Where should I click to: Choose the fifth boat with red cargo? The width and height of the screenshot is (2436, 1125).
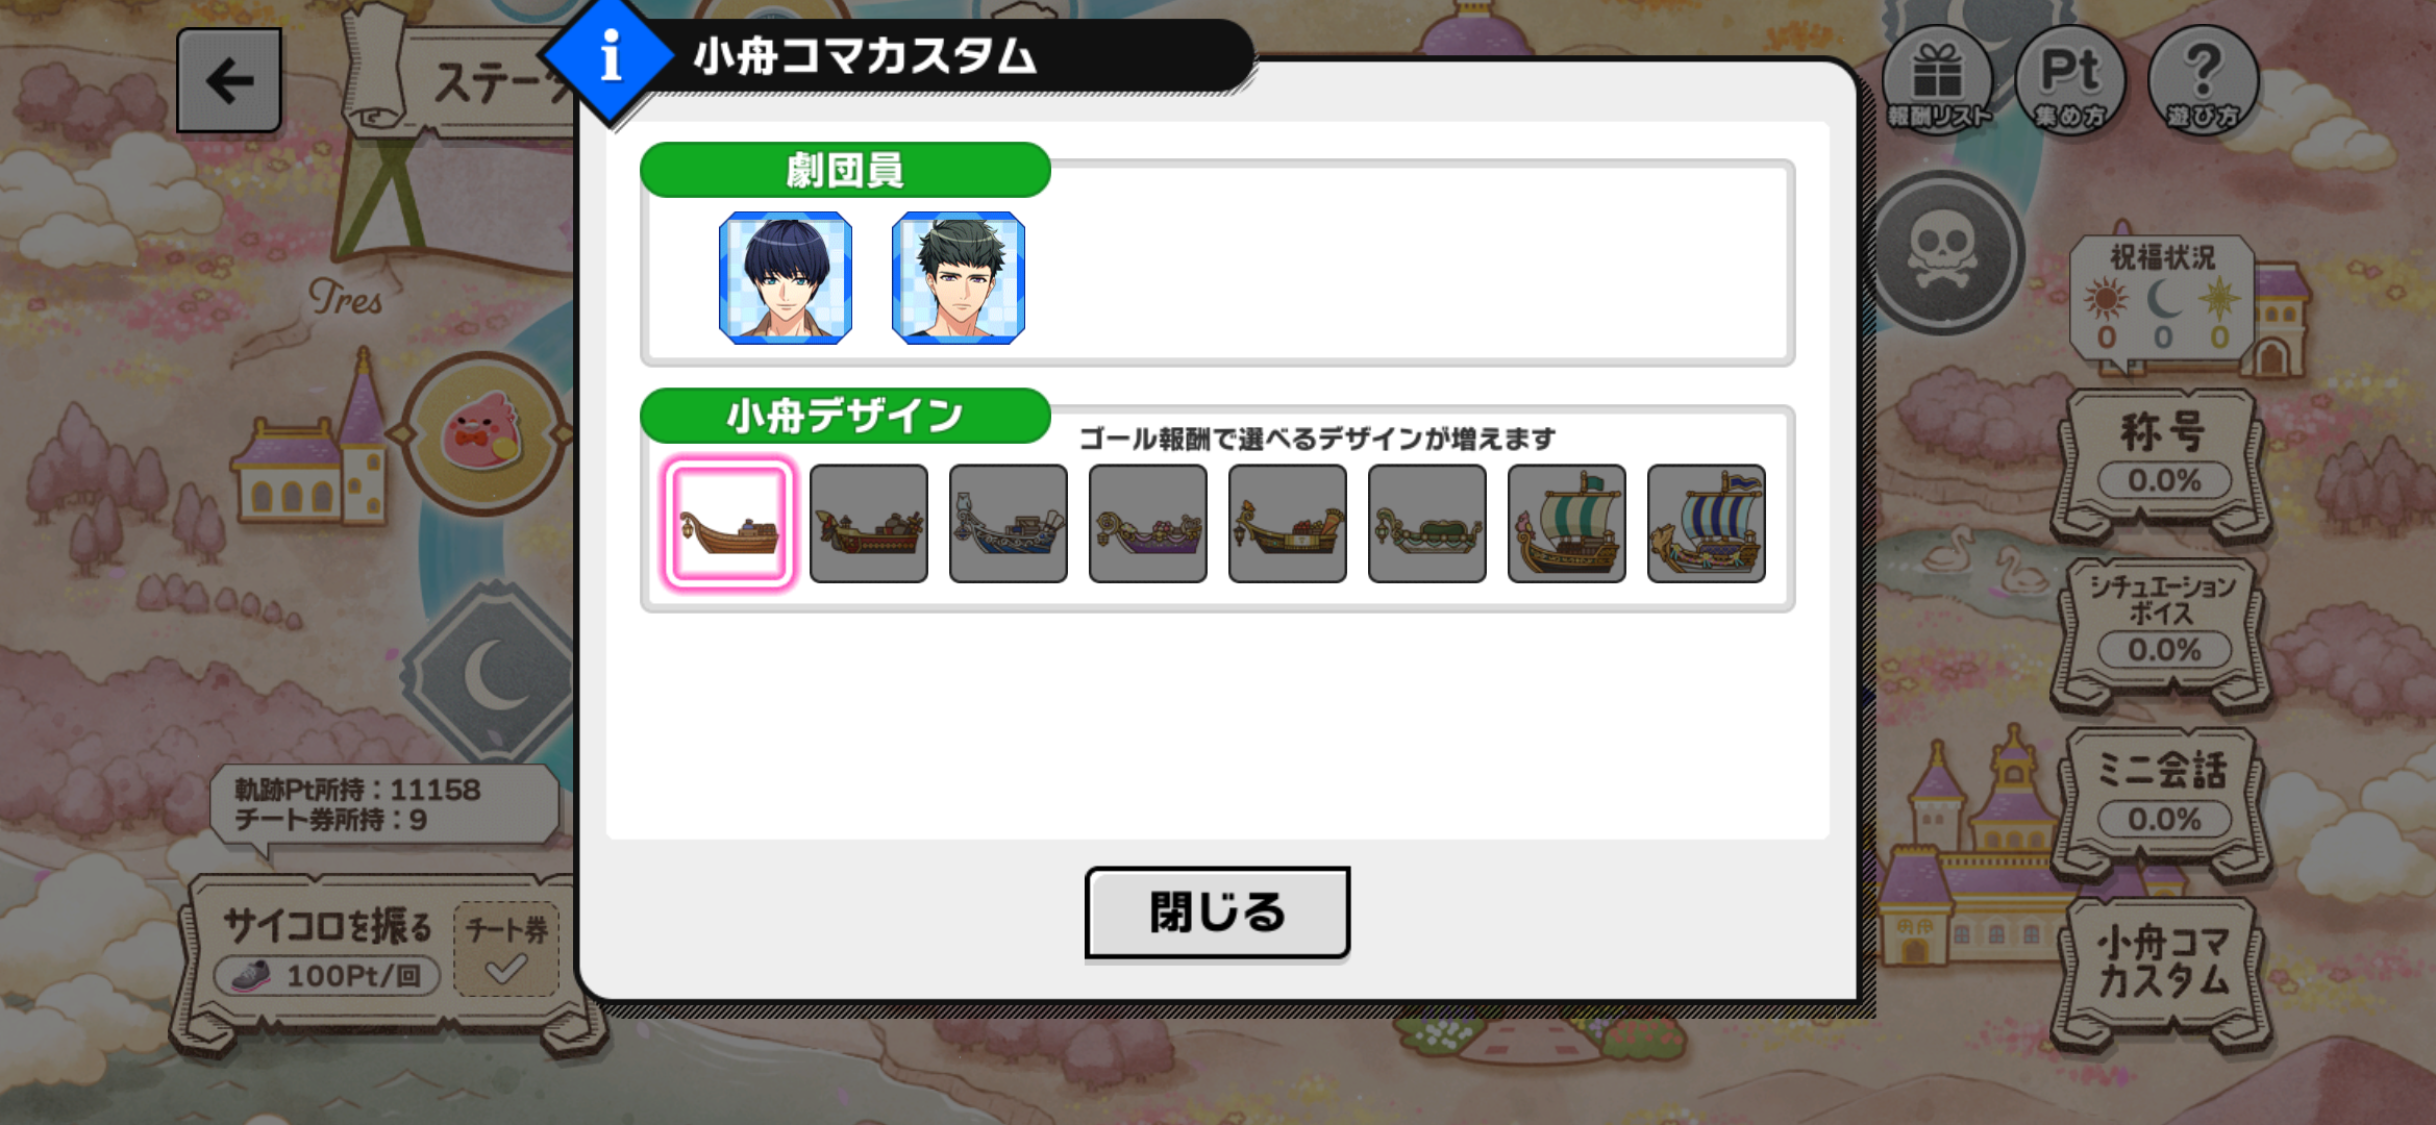click(x=1287, y=523)
